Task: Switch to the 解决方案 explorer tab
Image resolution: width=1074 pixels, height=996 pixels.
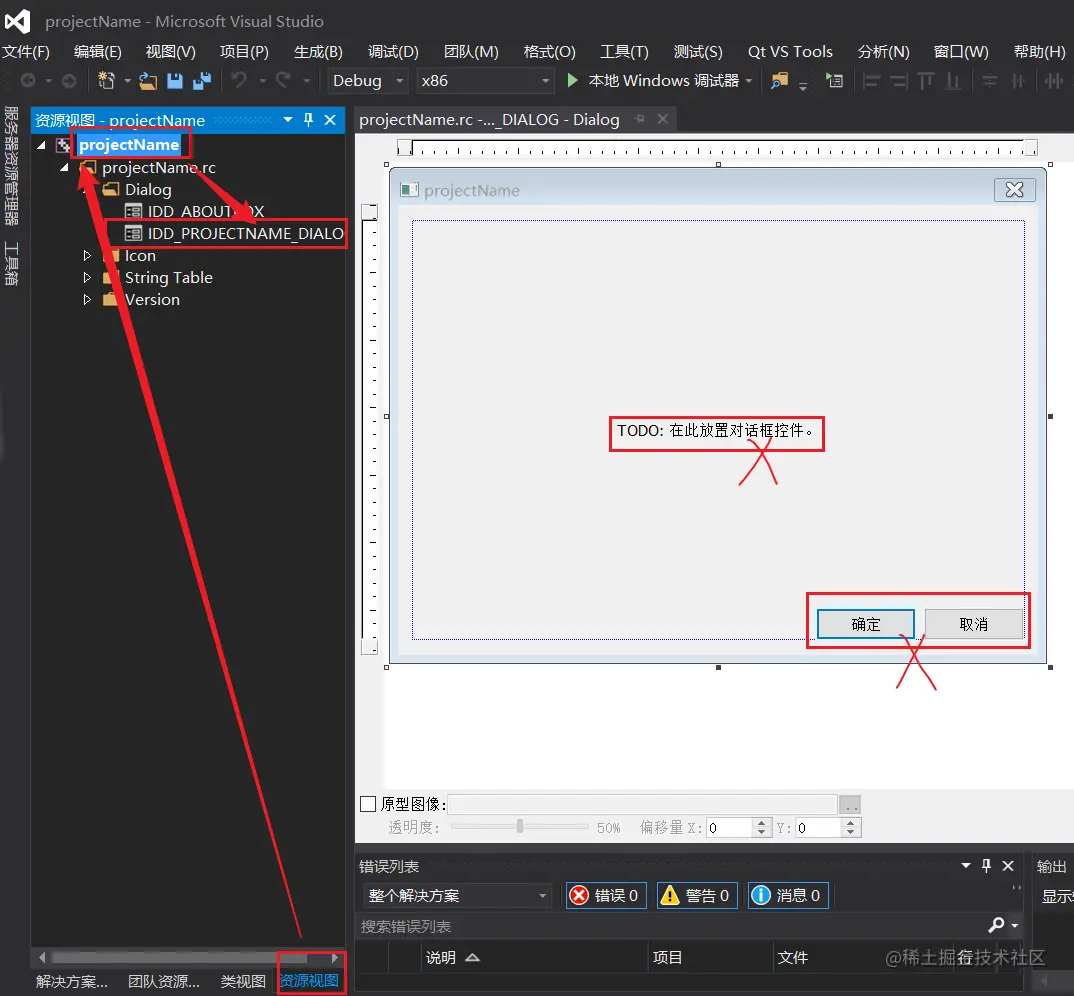Action: click(71, 981)
